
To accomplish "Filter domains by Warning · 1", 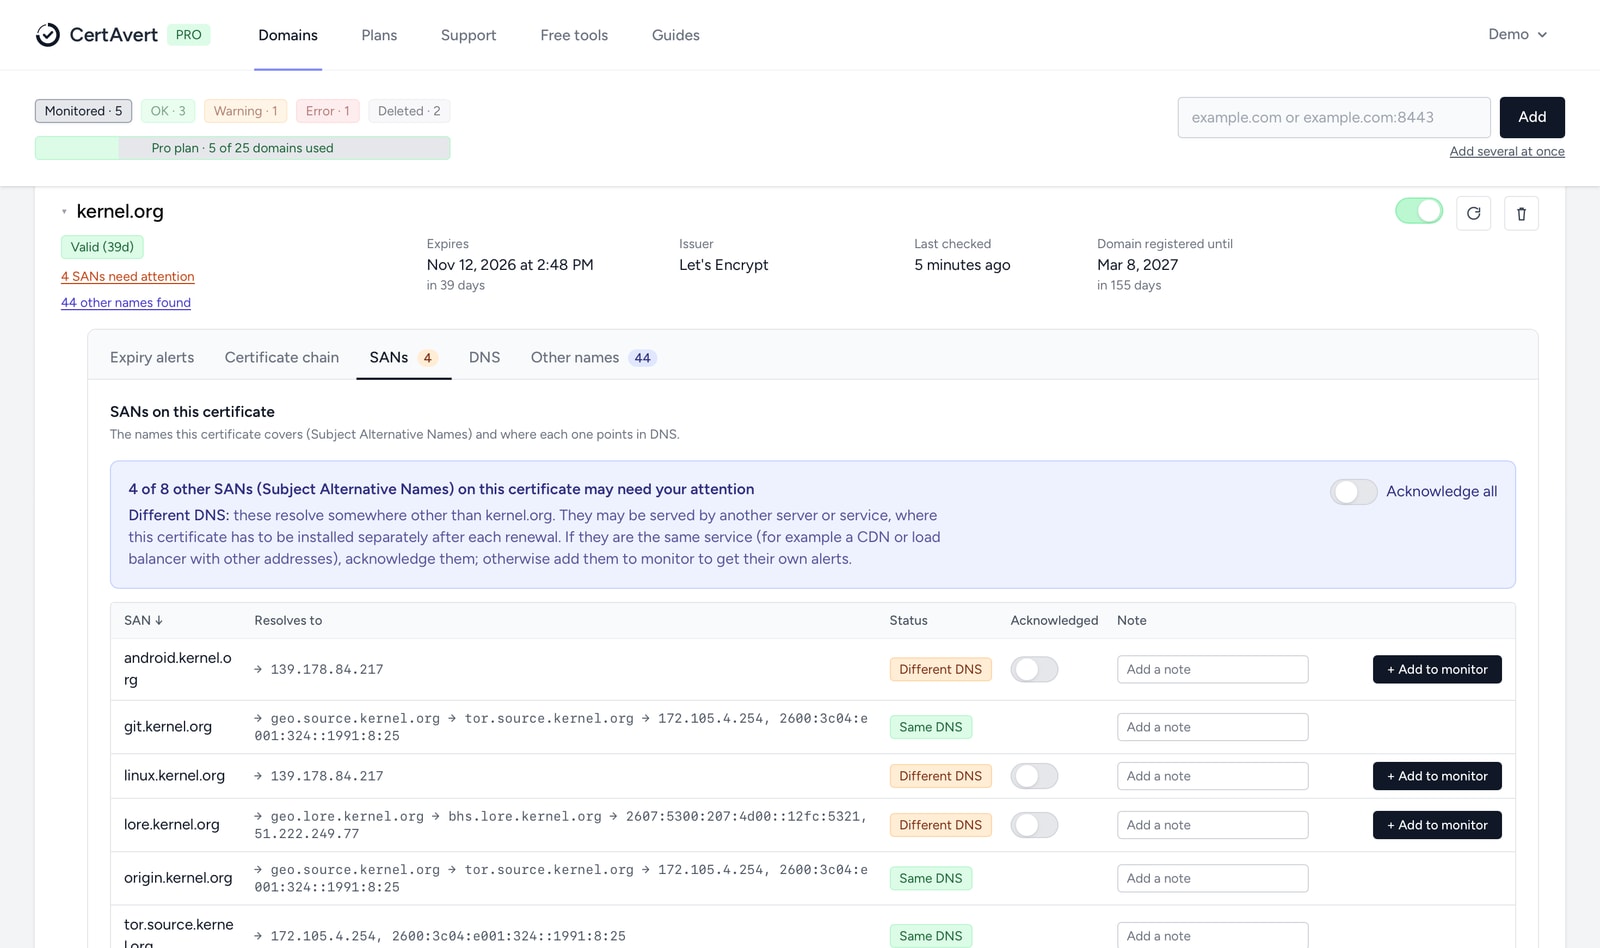I will point(245,111).
